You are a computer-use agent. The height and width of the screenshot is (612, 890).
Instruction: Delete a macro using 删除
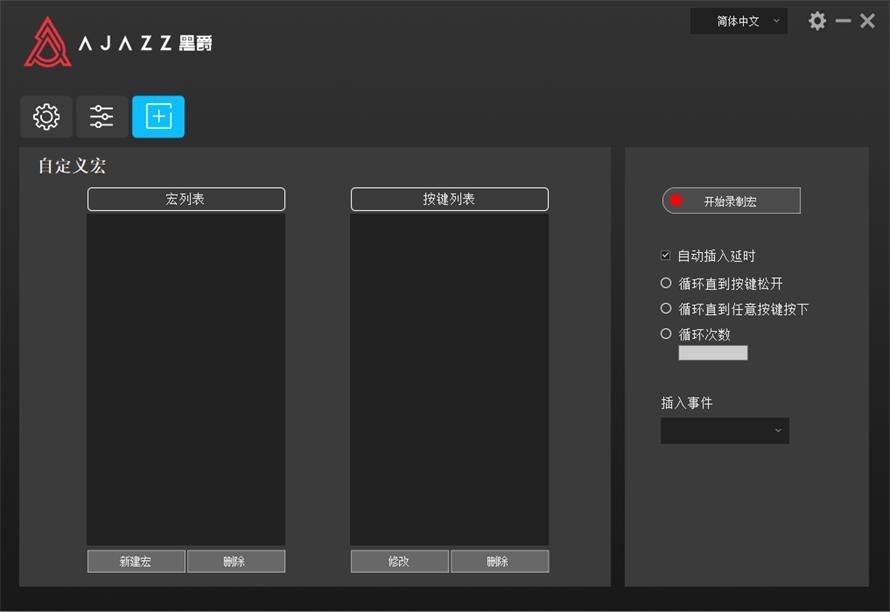point(236,561)
